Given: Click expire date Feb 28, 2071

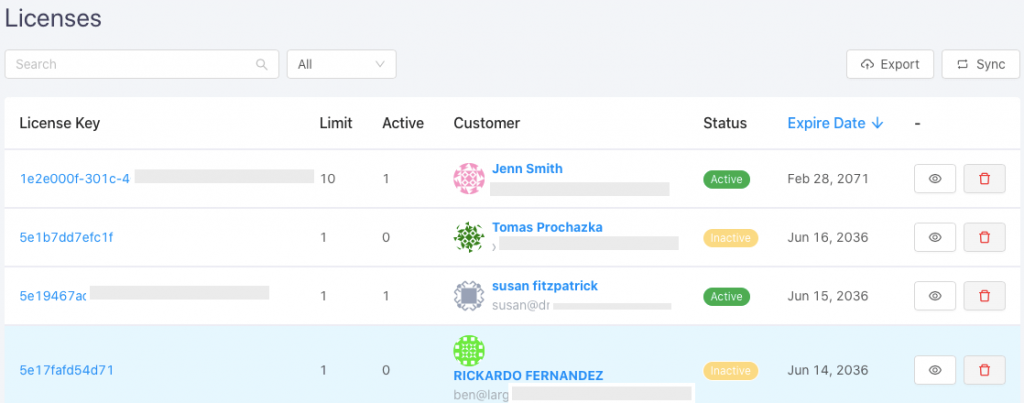Looking at the screenshot, I should coord(828,178).
